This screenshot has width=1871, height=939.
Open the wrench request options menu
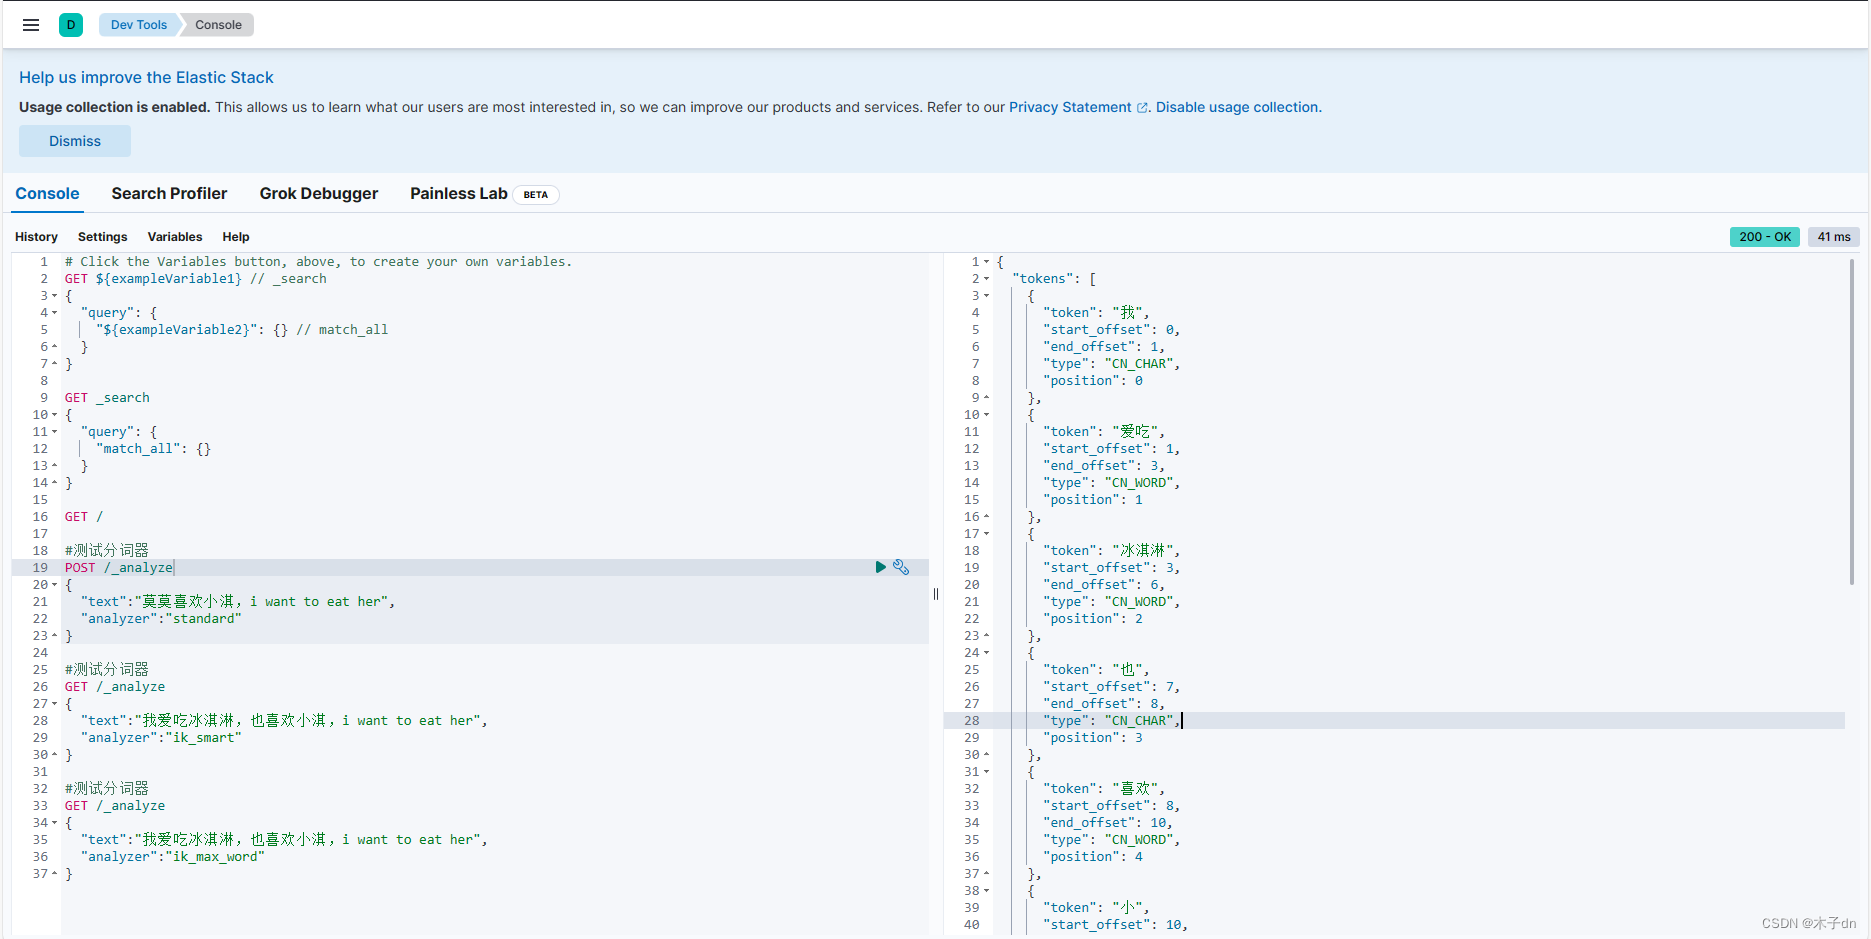901,567
